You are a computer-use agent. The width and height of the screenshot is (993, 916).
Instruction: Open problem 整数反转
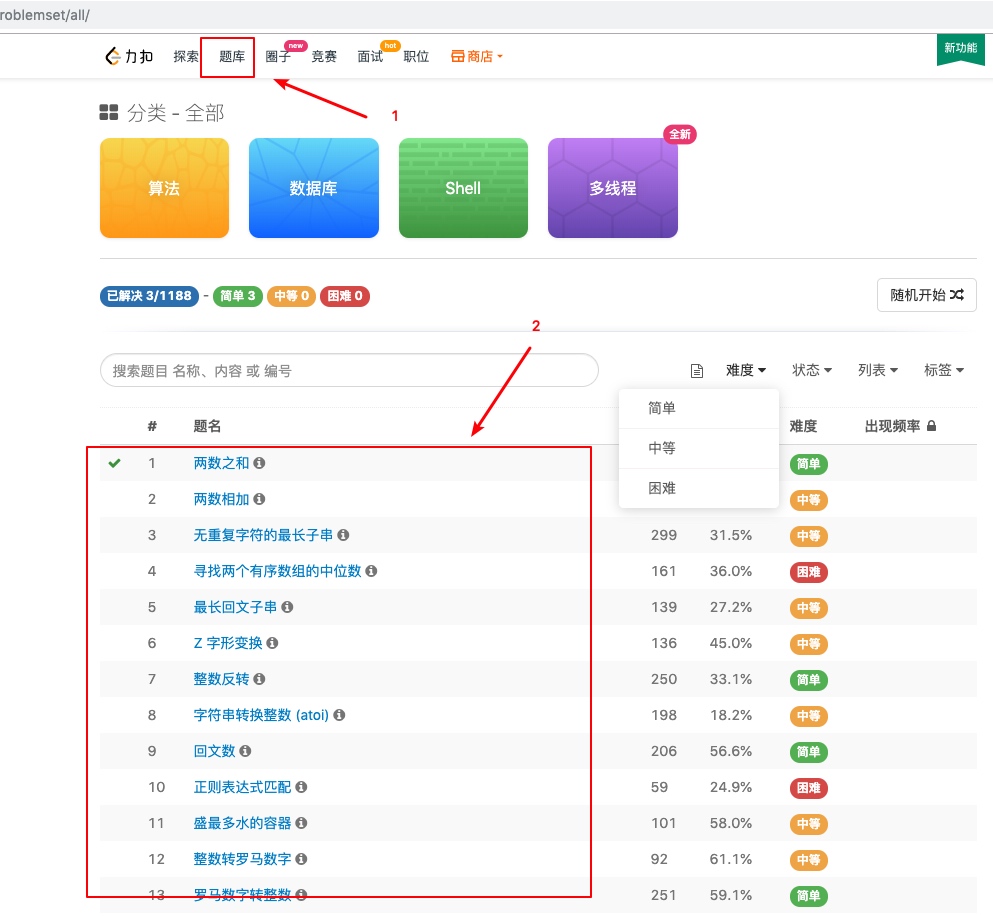point(221,679)
